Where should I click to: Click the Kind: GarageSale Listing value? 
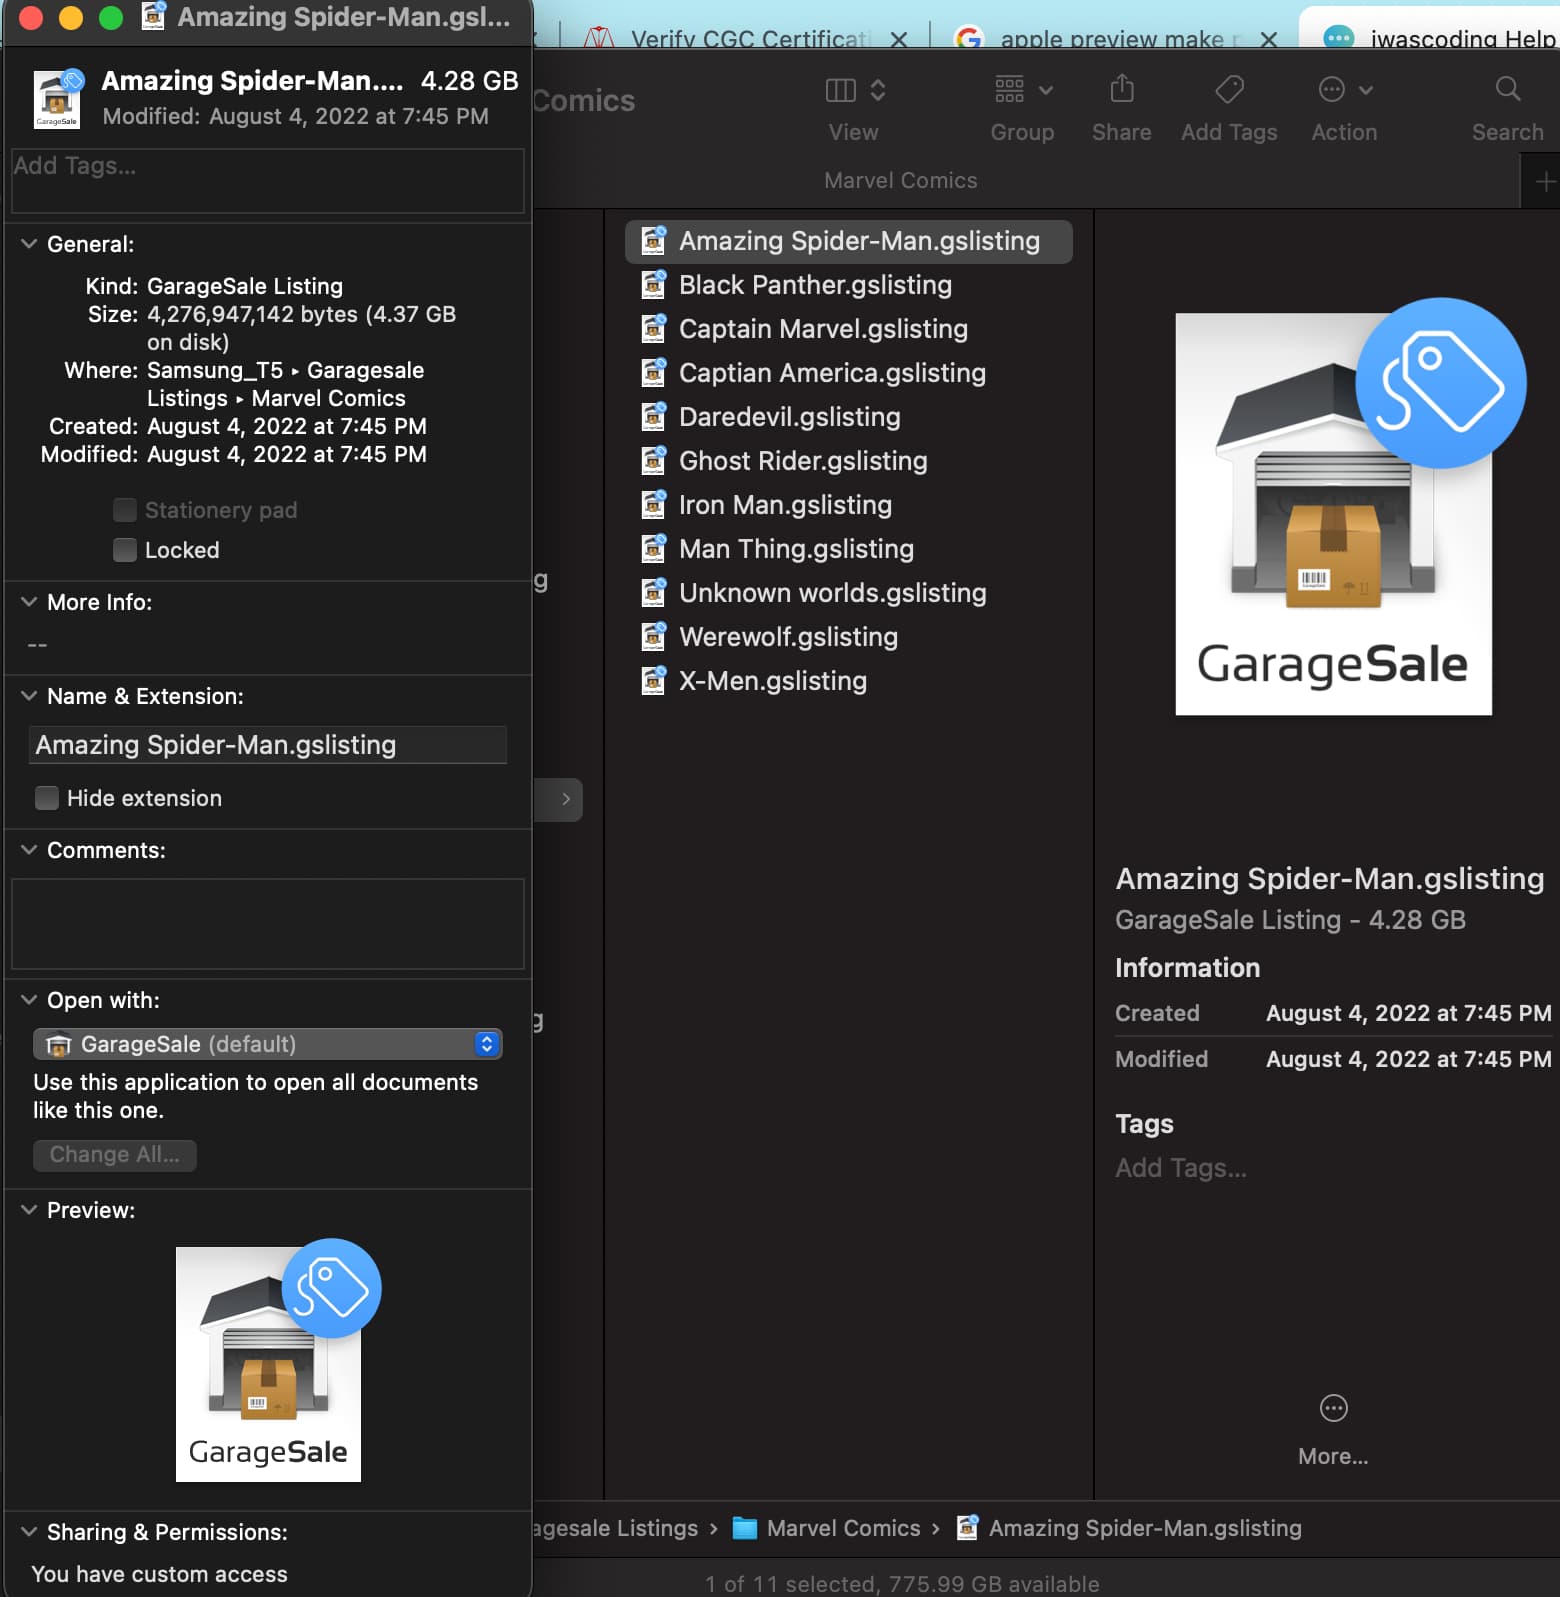245,286
